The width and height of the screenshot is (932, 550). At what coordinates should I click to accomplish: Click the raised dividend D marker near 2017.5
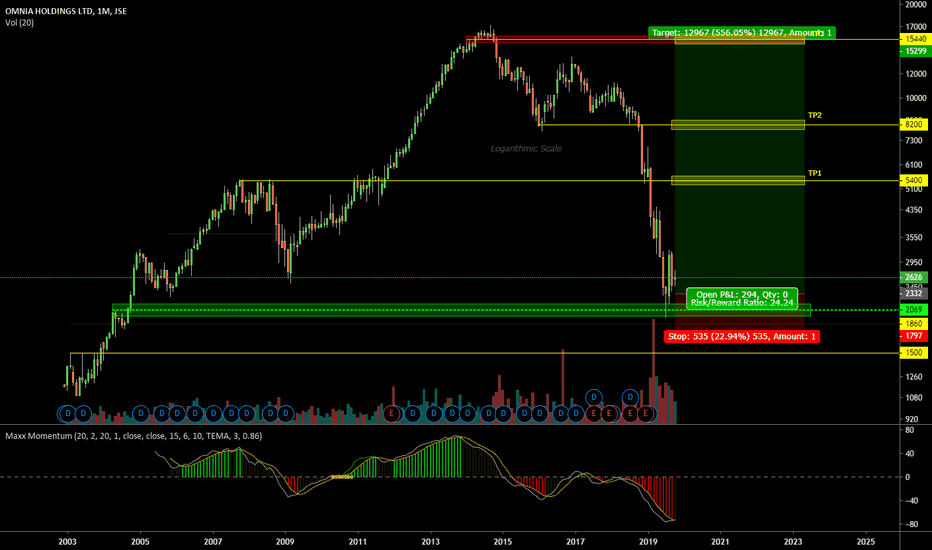[594, 397]
